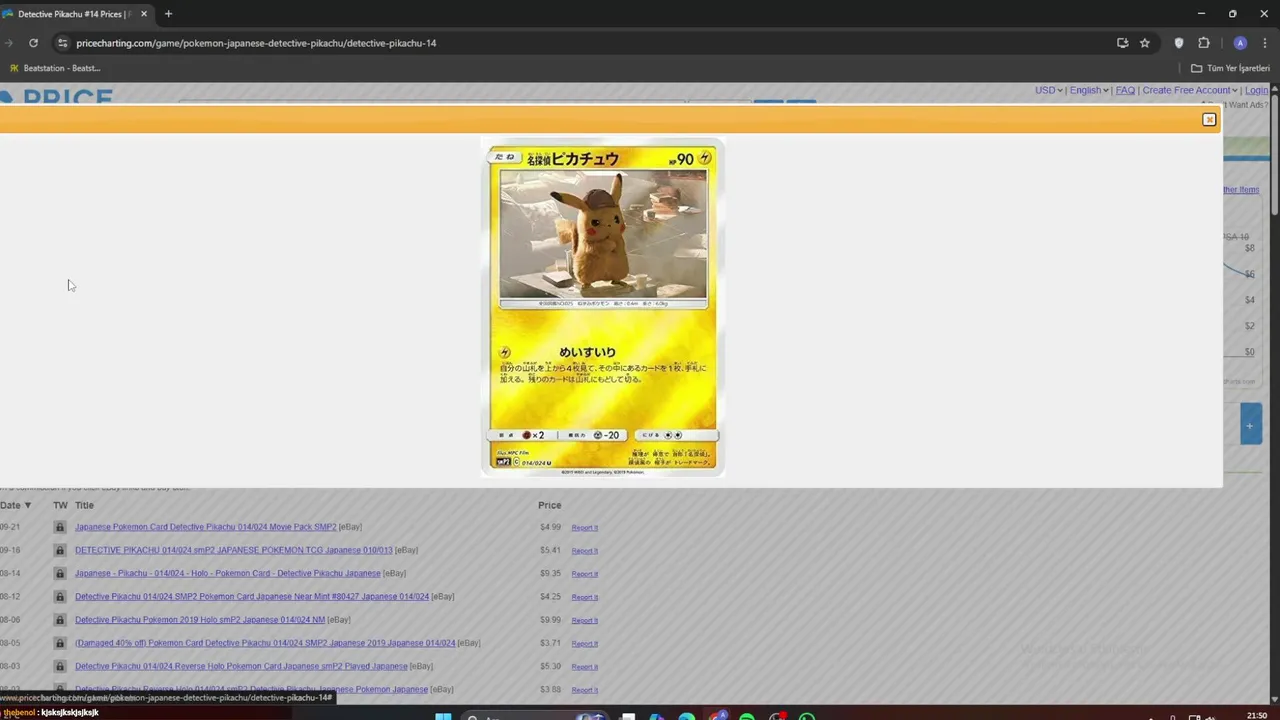Click the lock icon on the 08-14 row
Screen dimensions: 1280x720
point(60,574)
